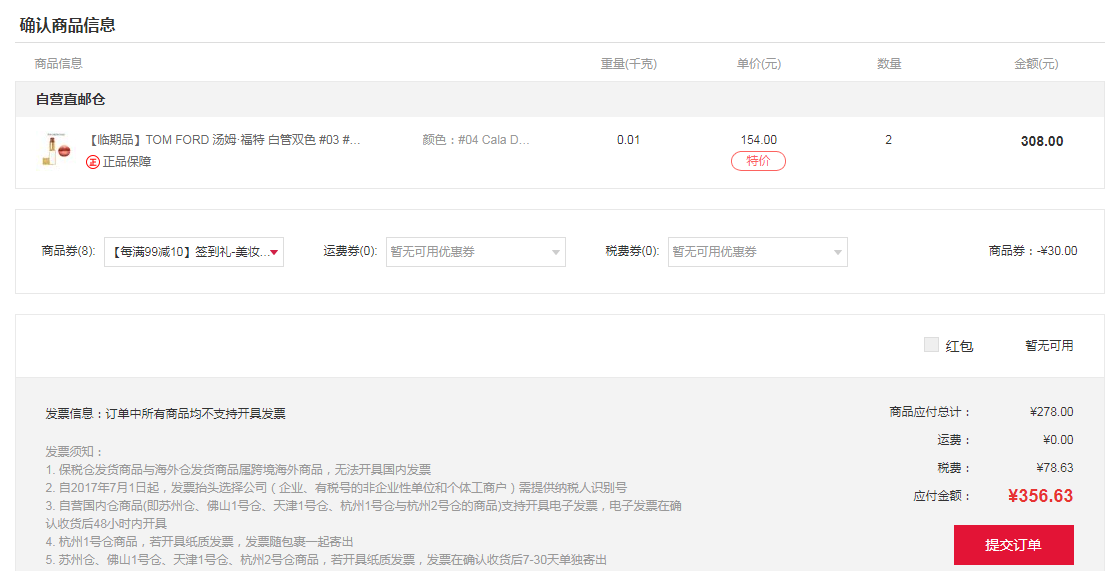This screenshot has height=571, width=1109.
Task: Click the 特价 special price badge
Action: pos(758,161)
